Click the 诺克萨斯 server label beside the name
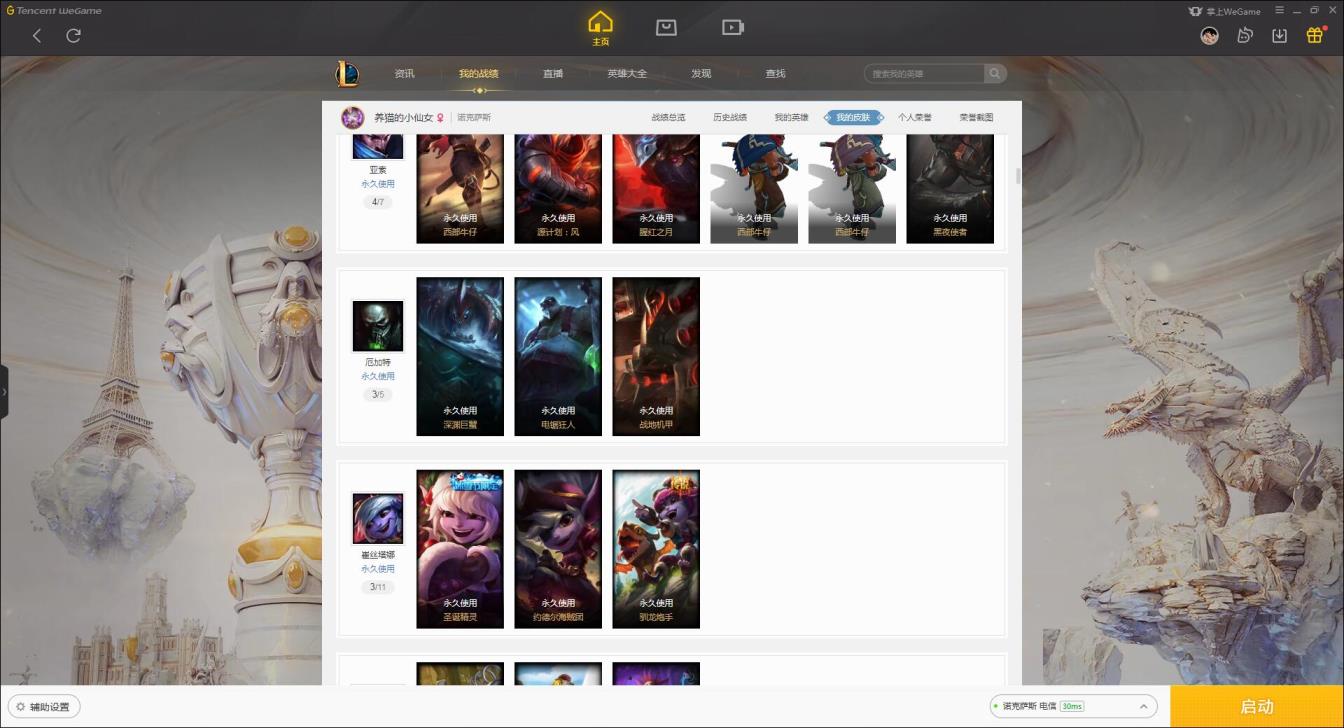 [x=474, y=118]
